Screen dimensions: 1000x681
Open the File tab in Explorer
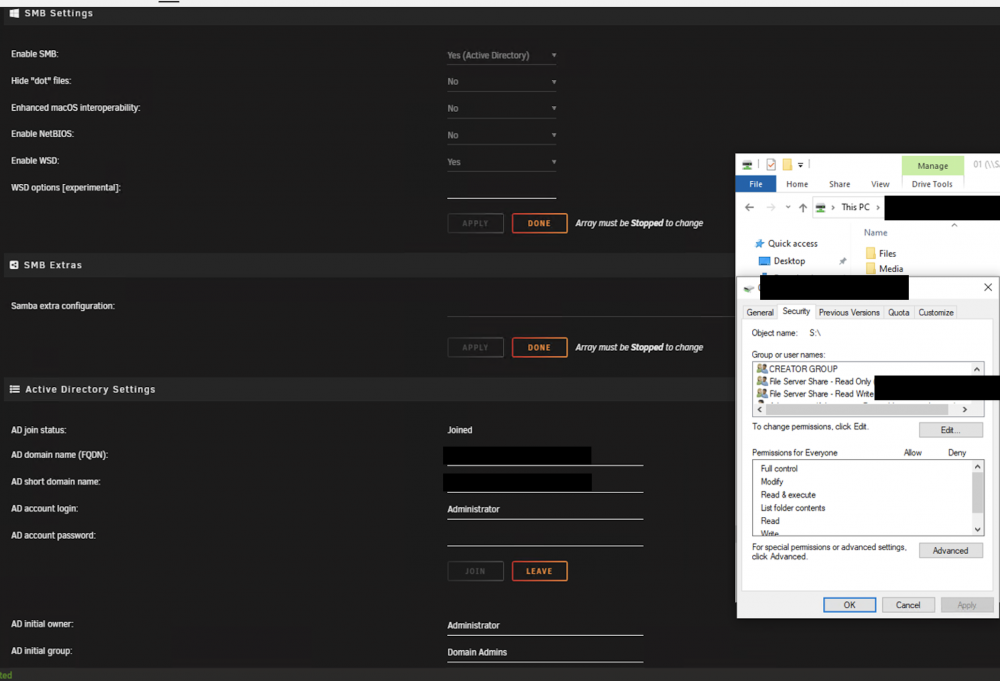coord(756,184)
